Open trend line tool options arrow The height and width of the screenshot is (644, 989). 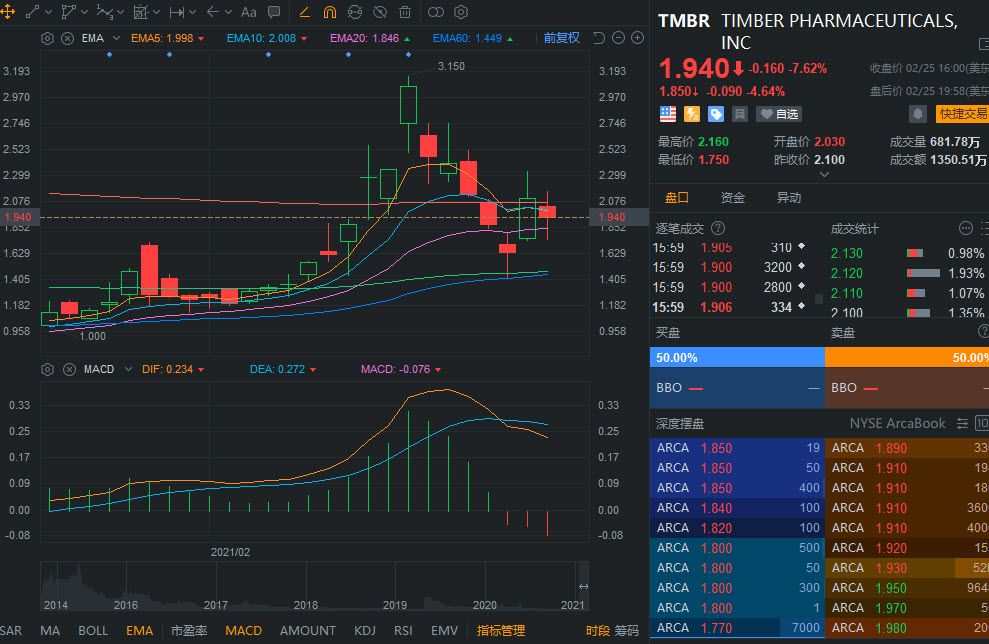(x=48, y=12)
